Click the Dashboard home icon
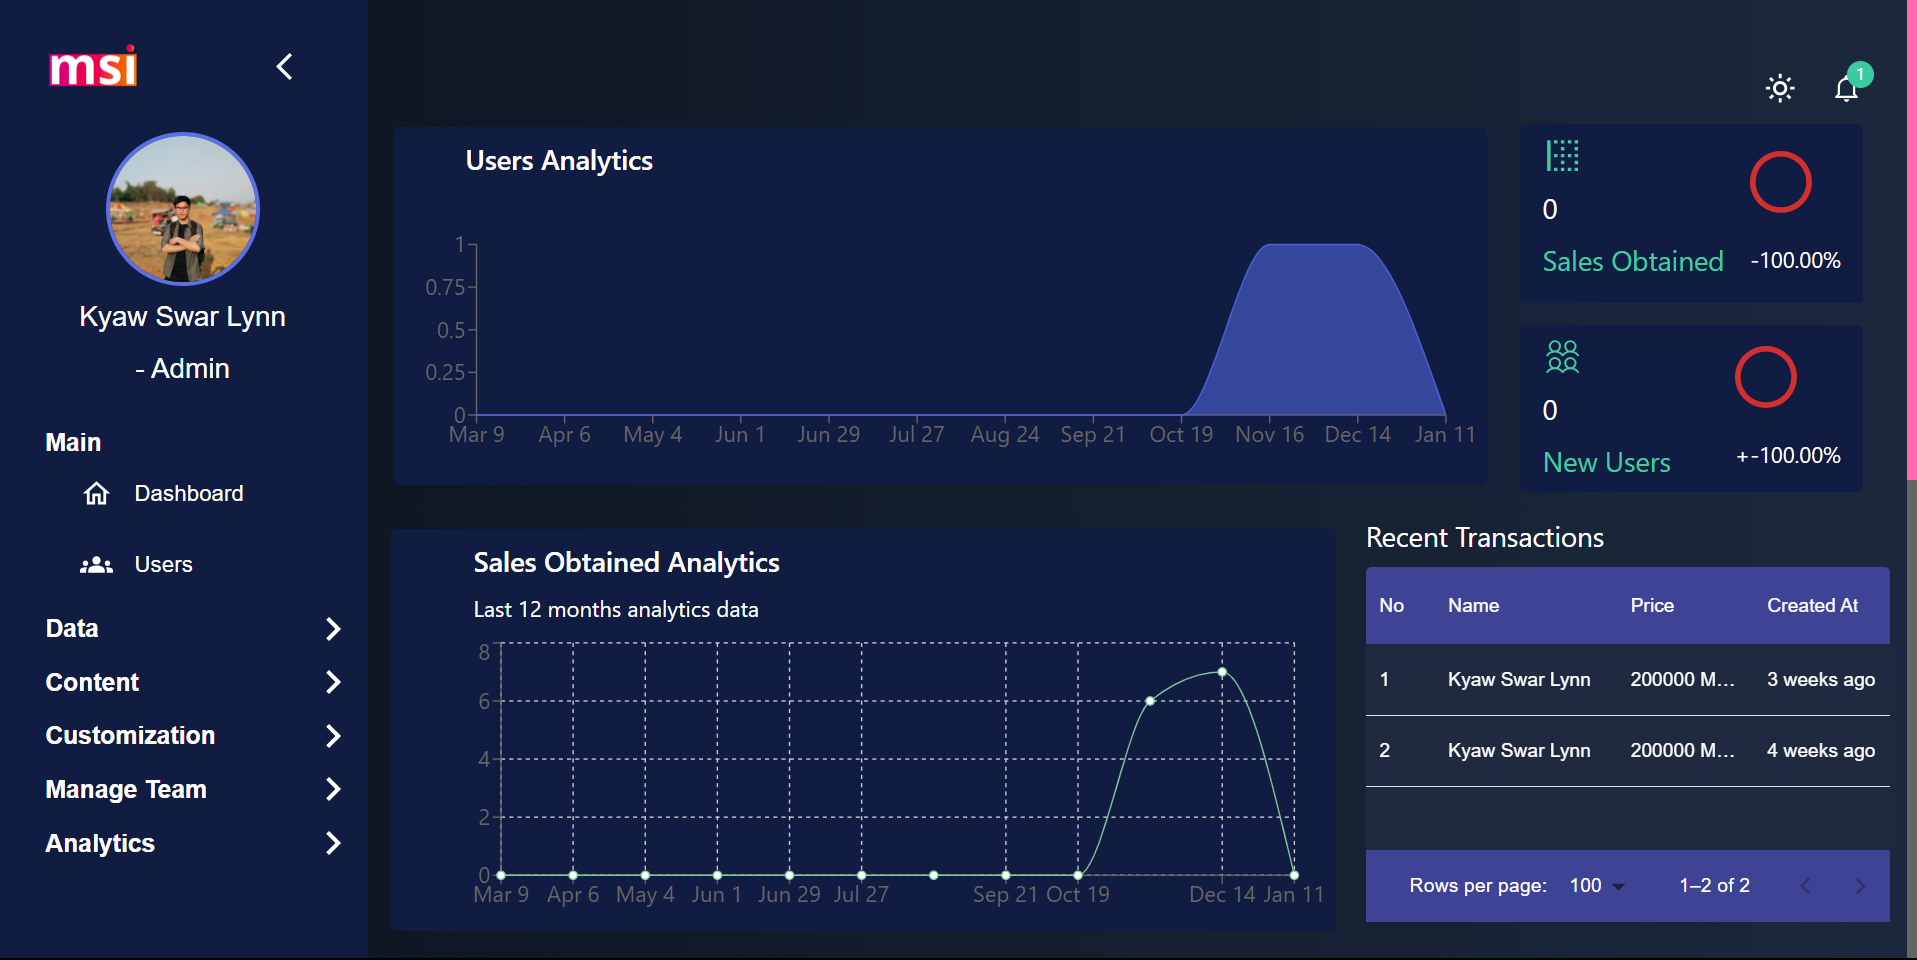Viewport: 1917px width, 960px height. [96, 493]
